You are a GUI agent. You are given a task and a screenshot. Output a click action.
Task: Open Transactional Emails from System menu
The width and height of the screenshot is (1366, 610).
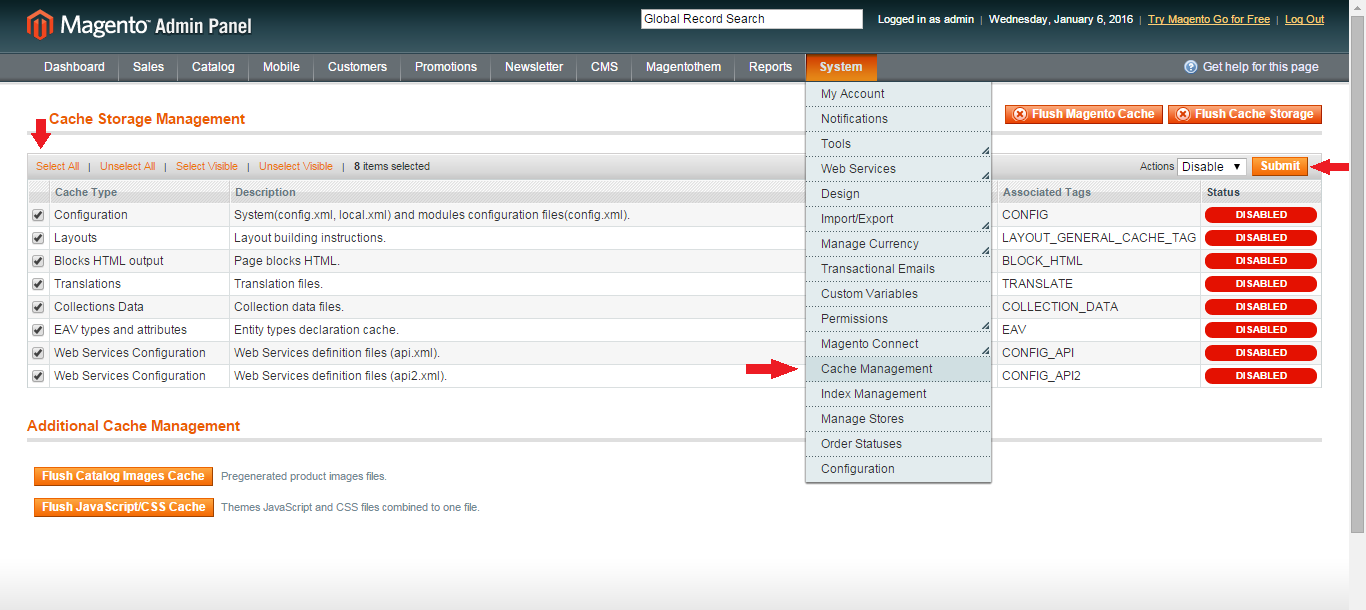click(898, 269)
